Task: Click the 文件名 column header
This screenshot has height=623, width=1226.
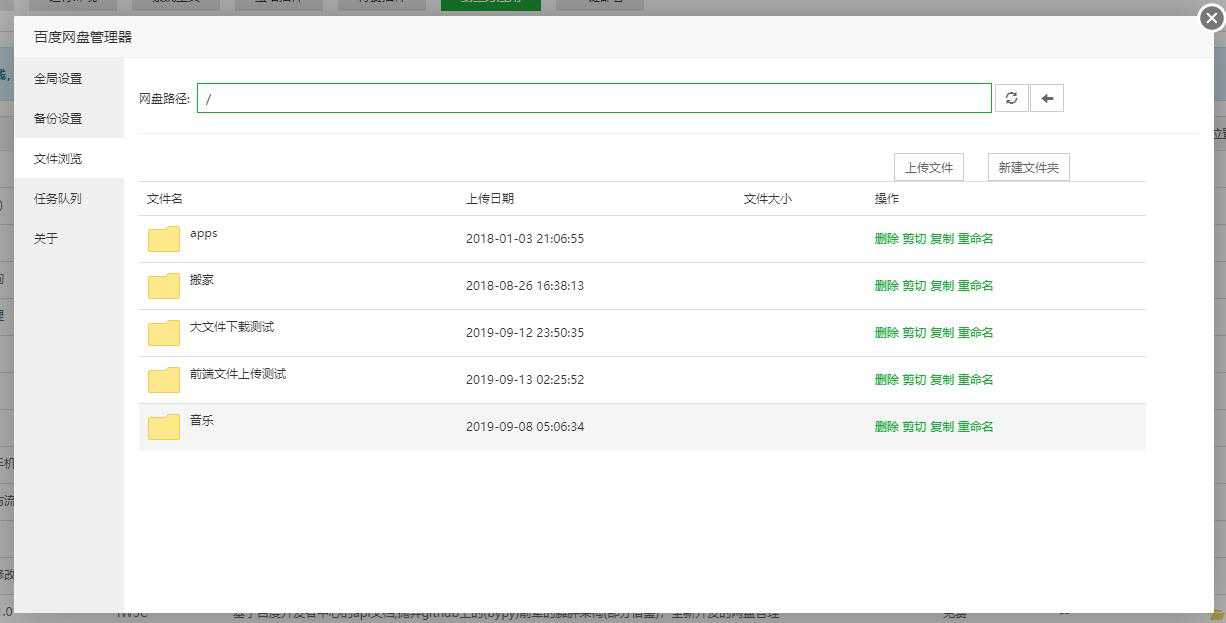Action: pos(165,199)
